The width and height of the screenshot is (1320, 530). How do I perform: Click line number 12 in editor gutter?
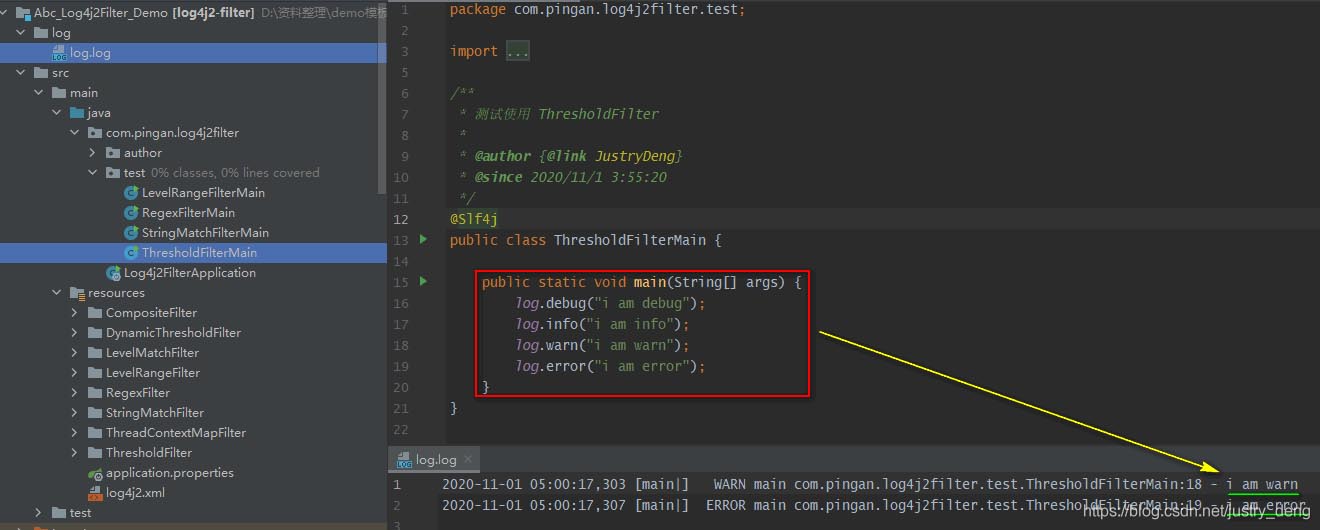(x=401, y=219)
